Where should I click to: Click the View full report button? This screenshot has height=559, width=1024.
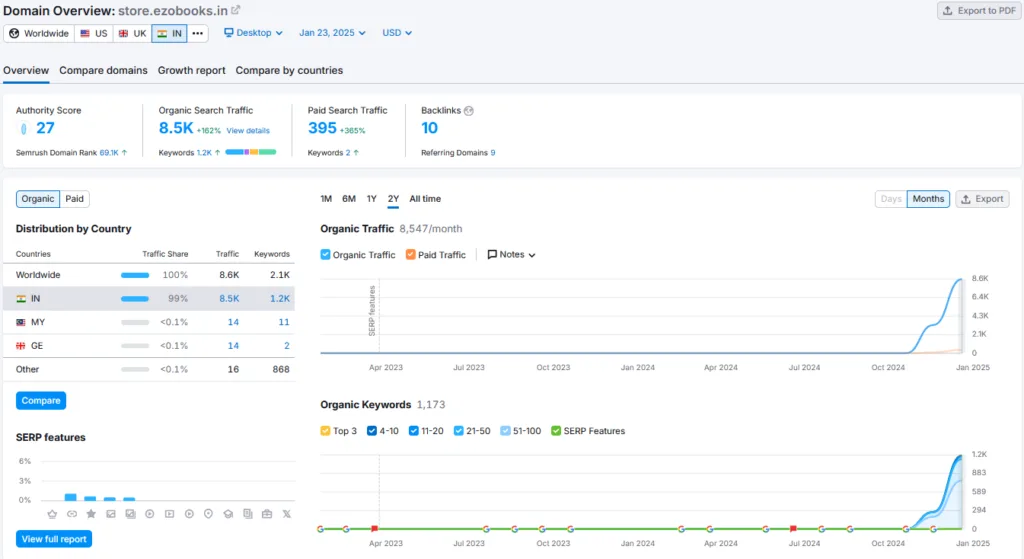coord(54,539)
